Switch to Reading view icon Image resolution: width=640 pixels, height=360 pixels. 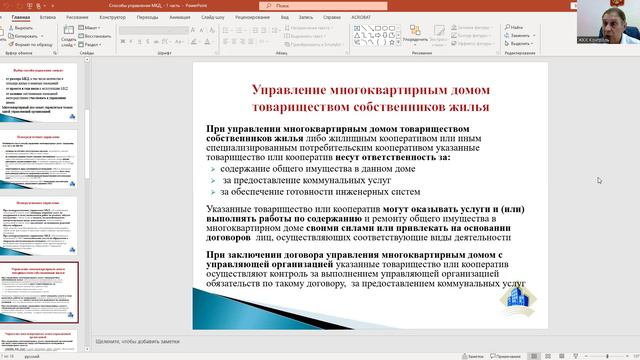click(562, 356)
